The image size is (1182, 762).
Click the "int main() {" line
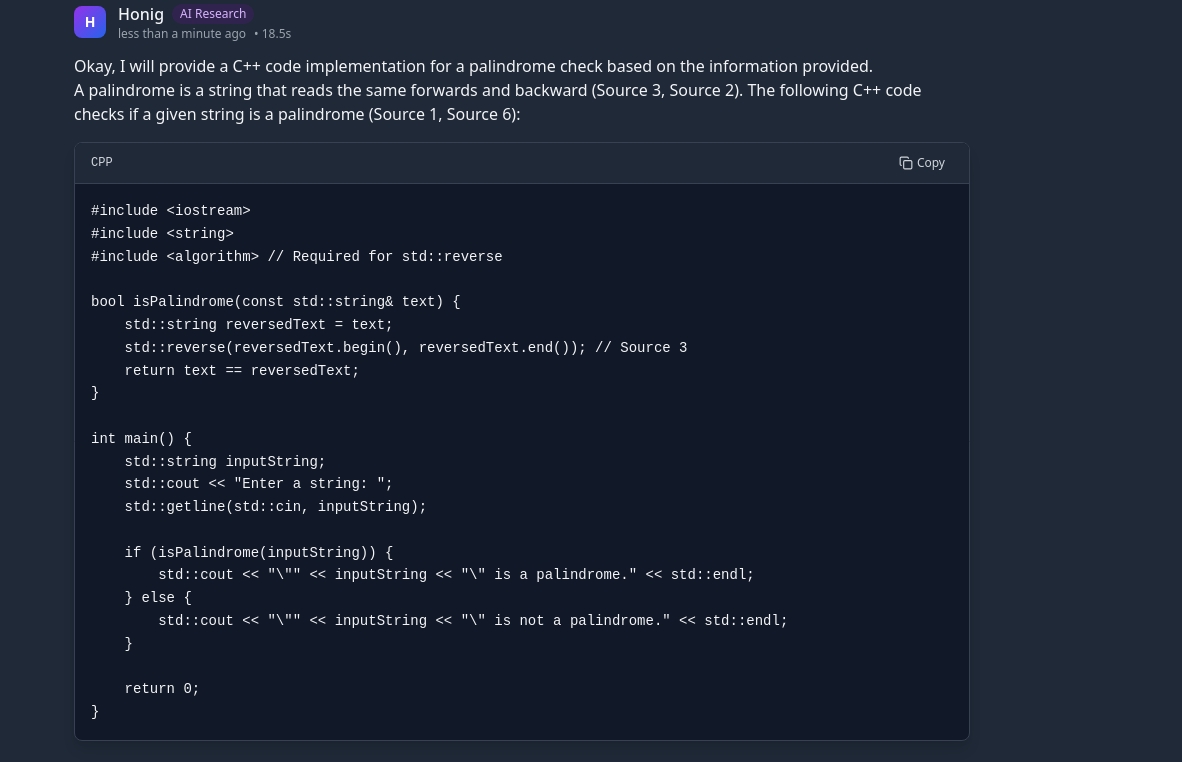point(141,439)
